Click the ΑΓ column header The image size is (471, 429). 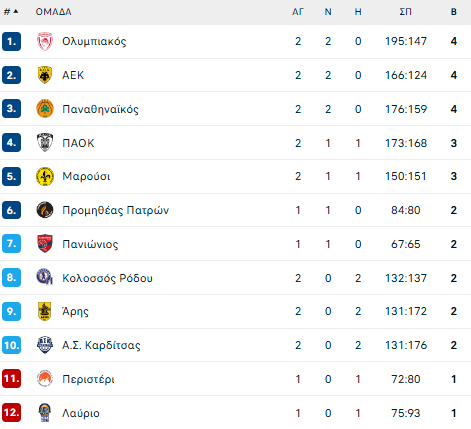pos(298,12)
